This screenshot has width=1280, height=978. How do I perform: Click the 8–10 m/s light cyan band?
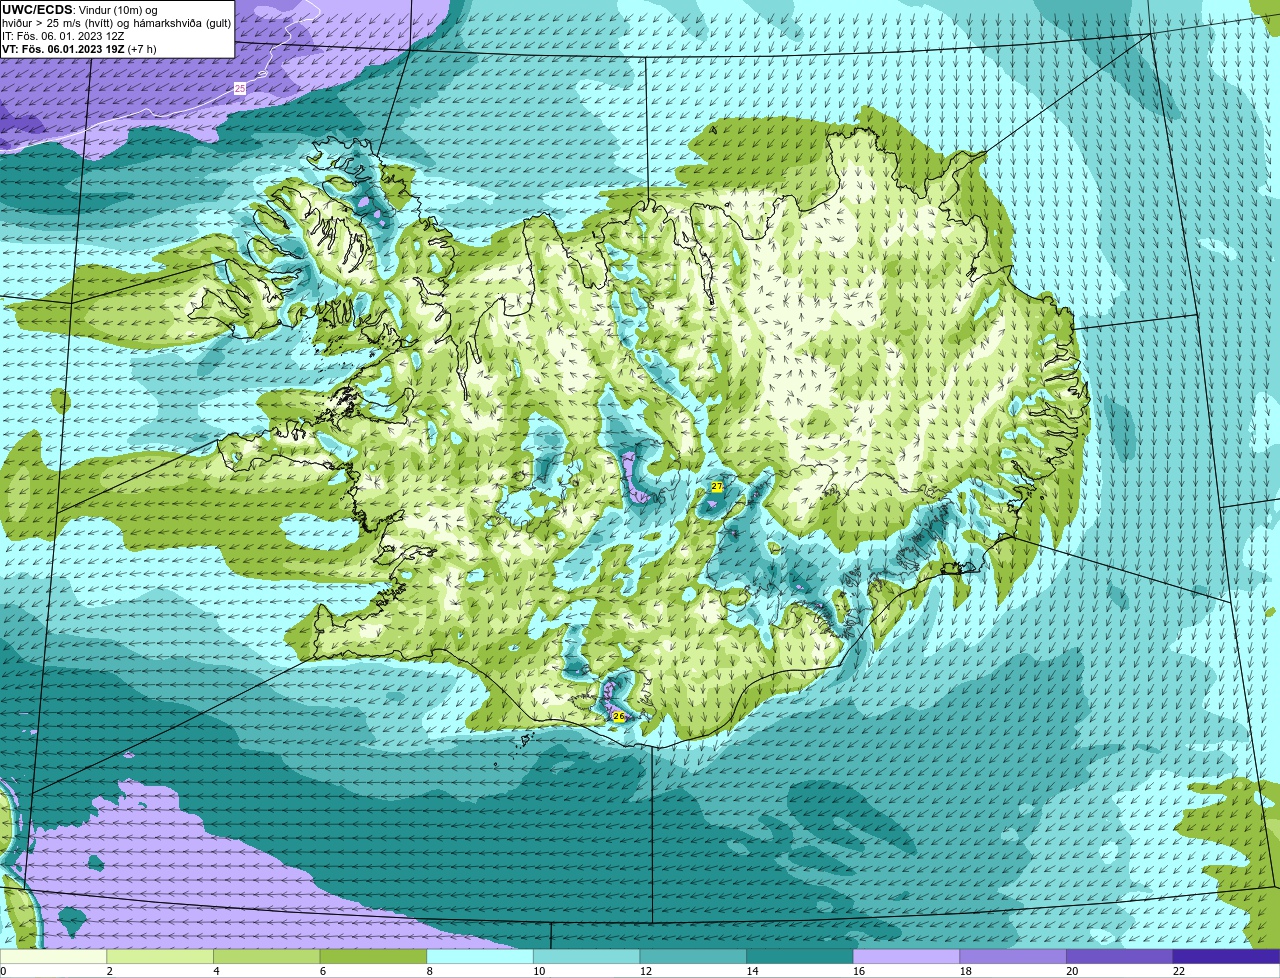(480, 957)
